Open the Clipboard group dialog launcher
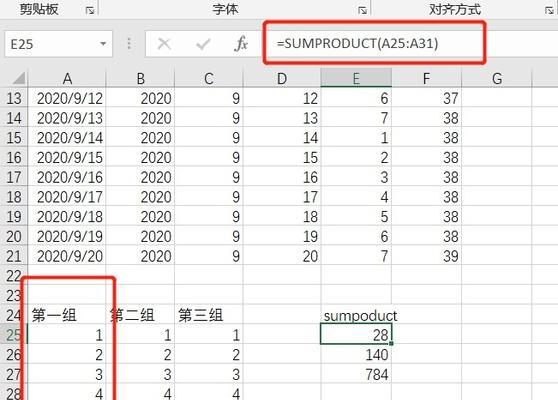The width and height of the screenshot is (558, 400). click(x=90, y=10)
